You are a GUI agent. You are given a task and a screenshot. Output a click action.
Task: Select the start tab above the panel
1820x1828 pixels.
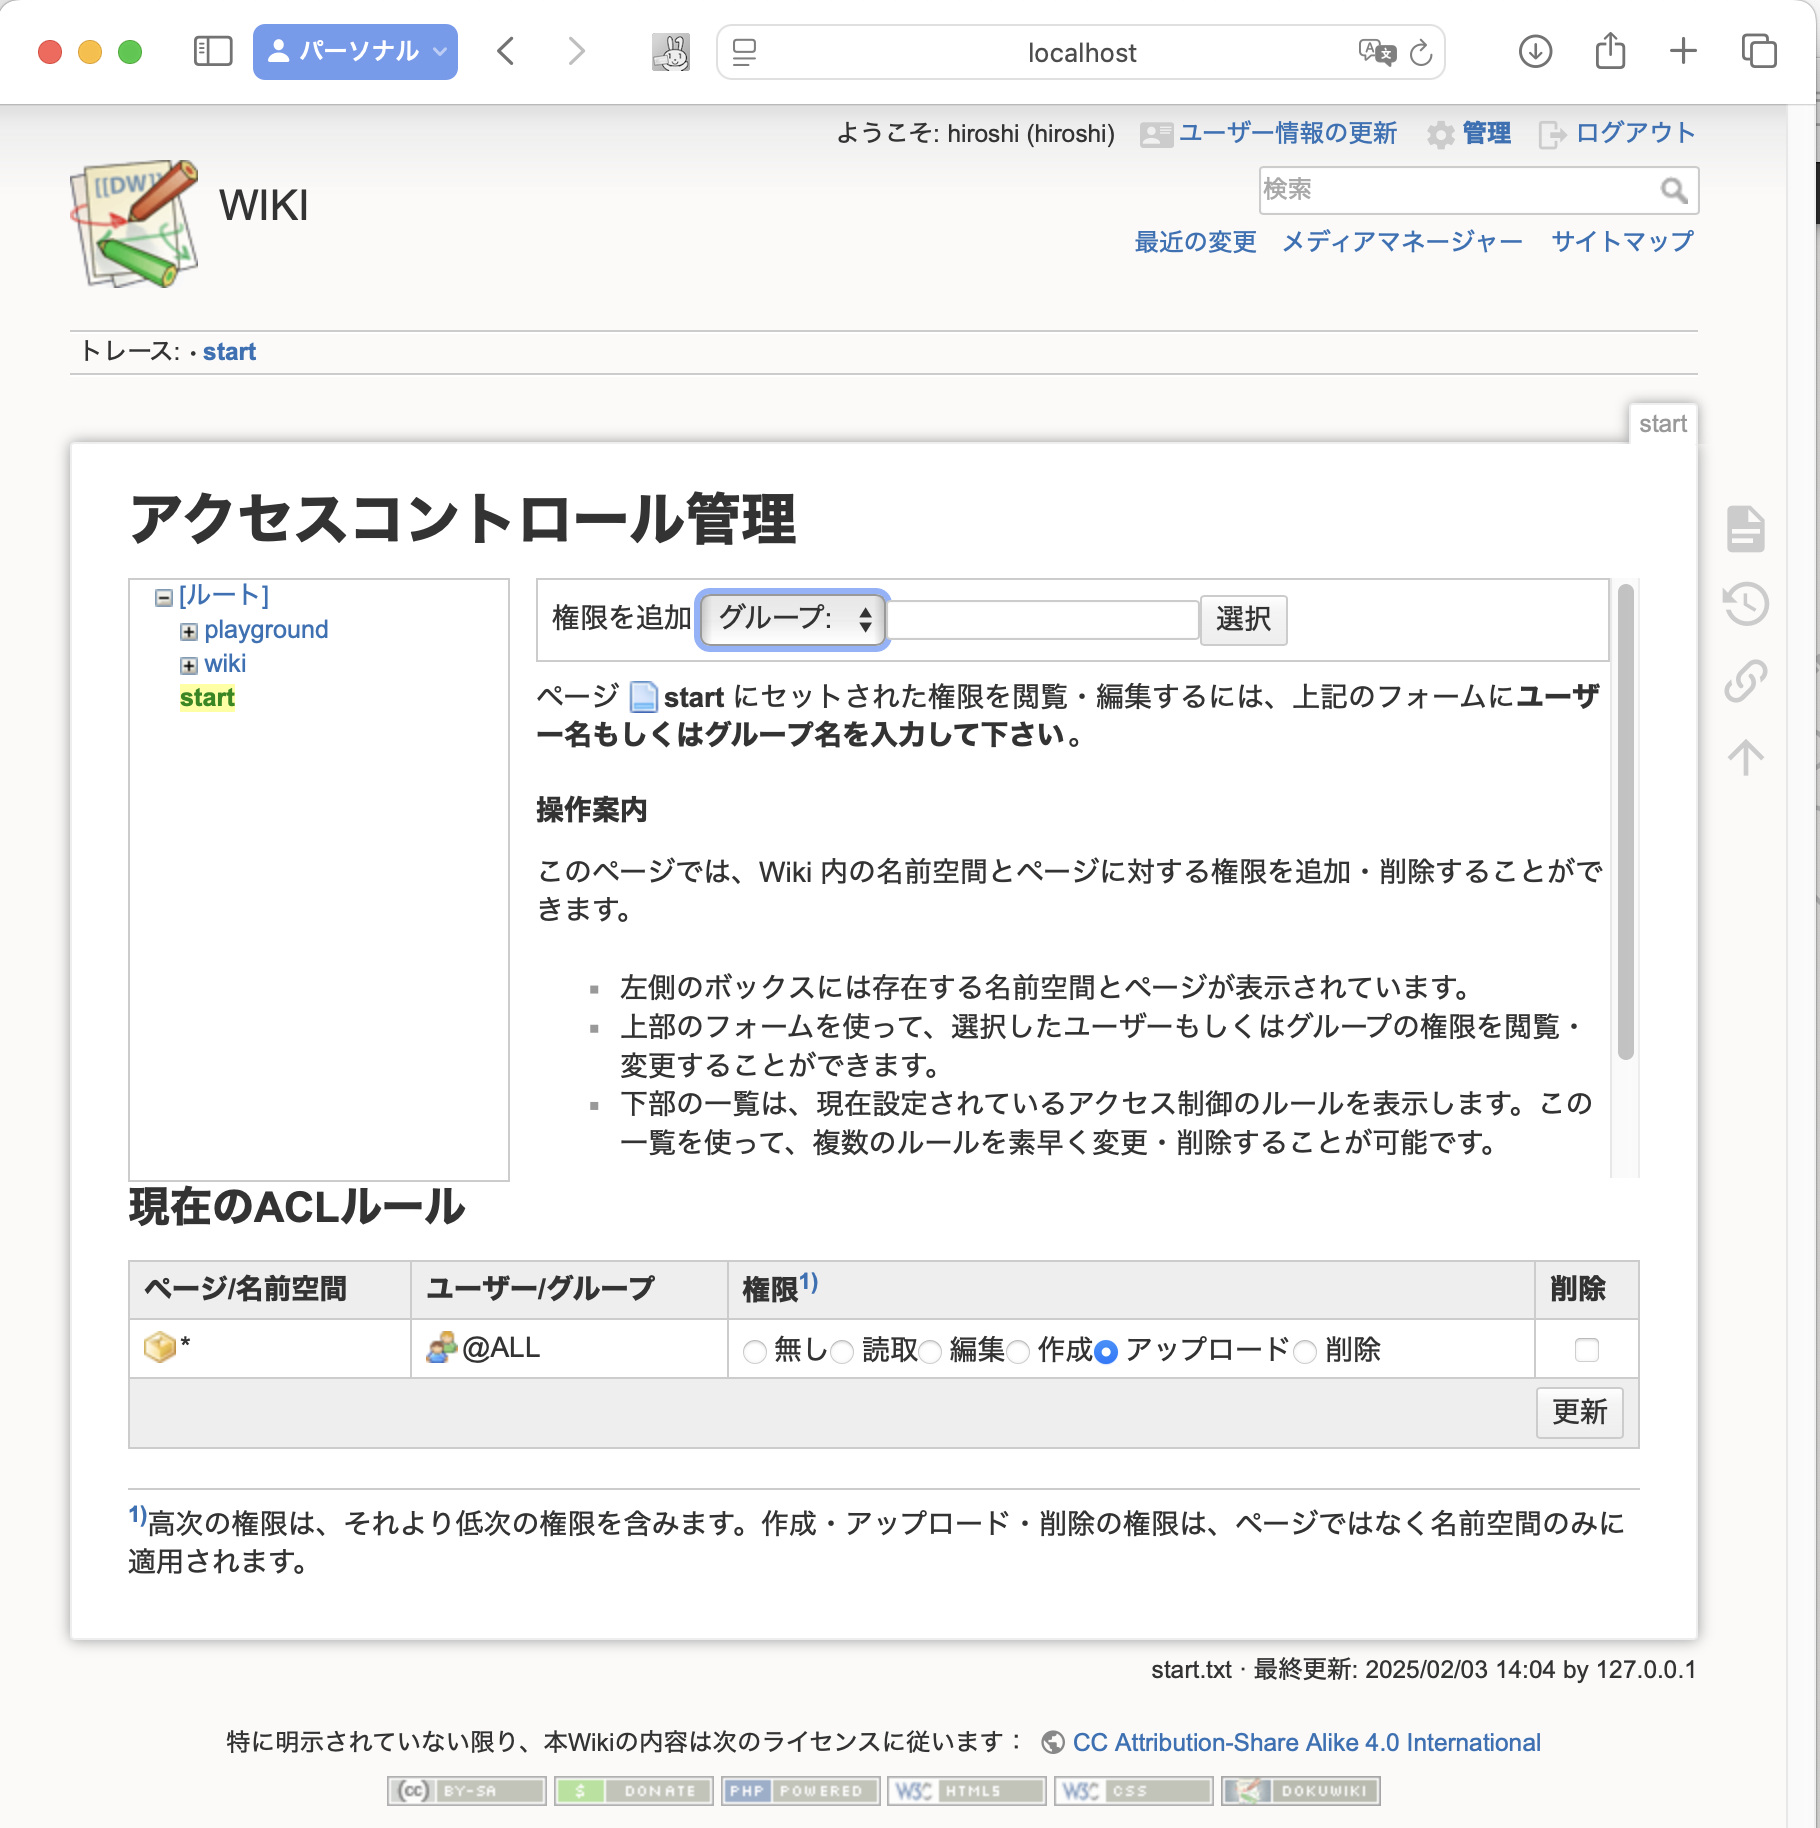1664,423
